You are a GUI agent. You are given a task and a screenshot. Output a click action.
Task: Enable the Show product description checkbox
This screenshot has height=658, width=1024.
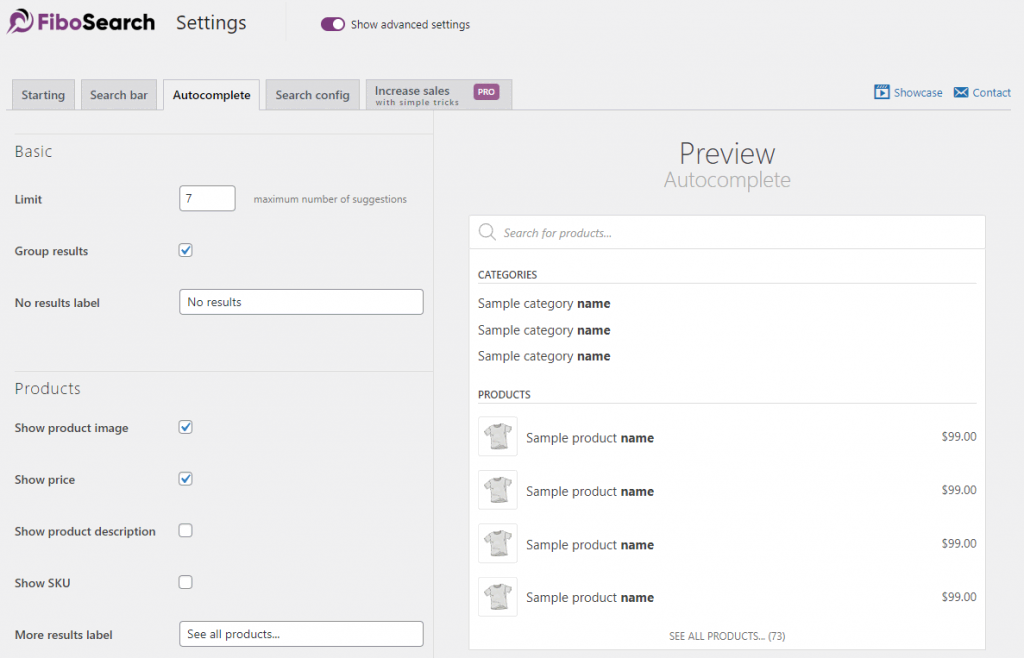click(185, 530)
